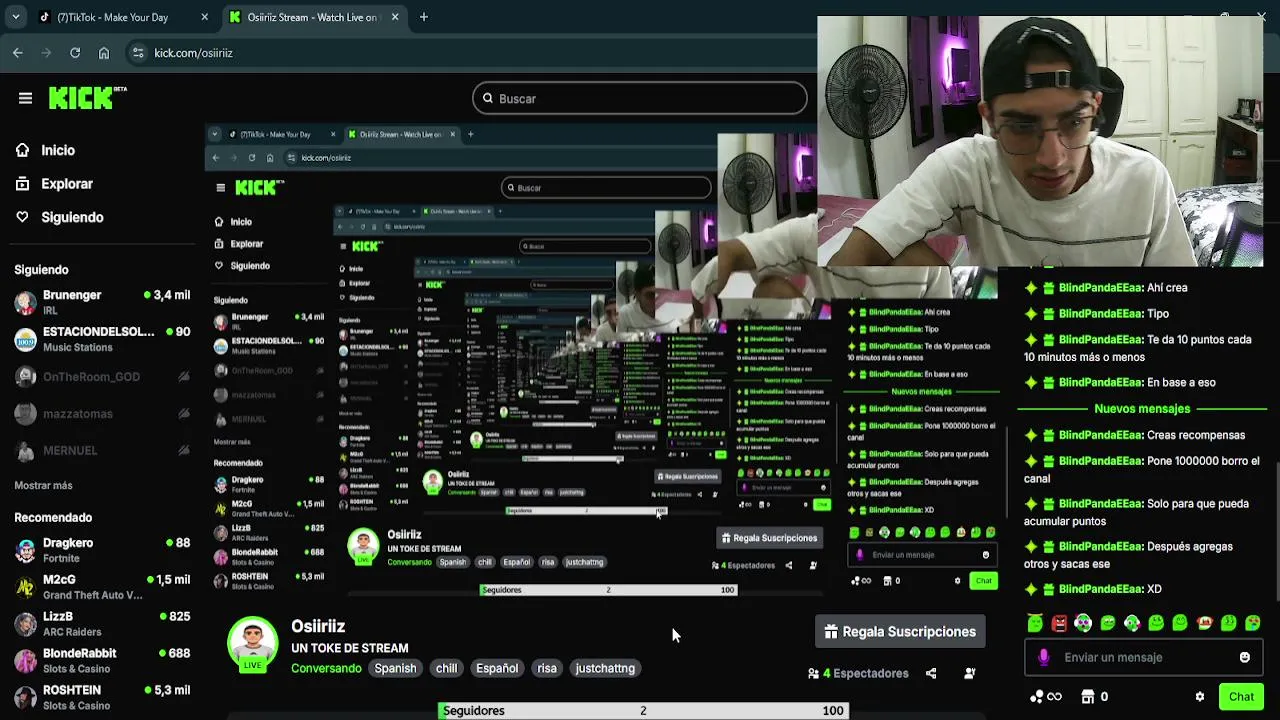Viewport: 1280px width, 720px height.
Task: Click Osiiriiz live avatar below the stream
Action: click(253, 643)
